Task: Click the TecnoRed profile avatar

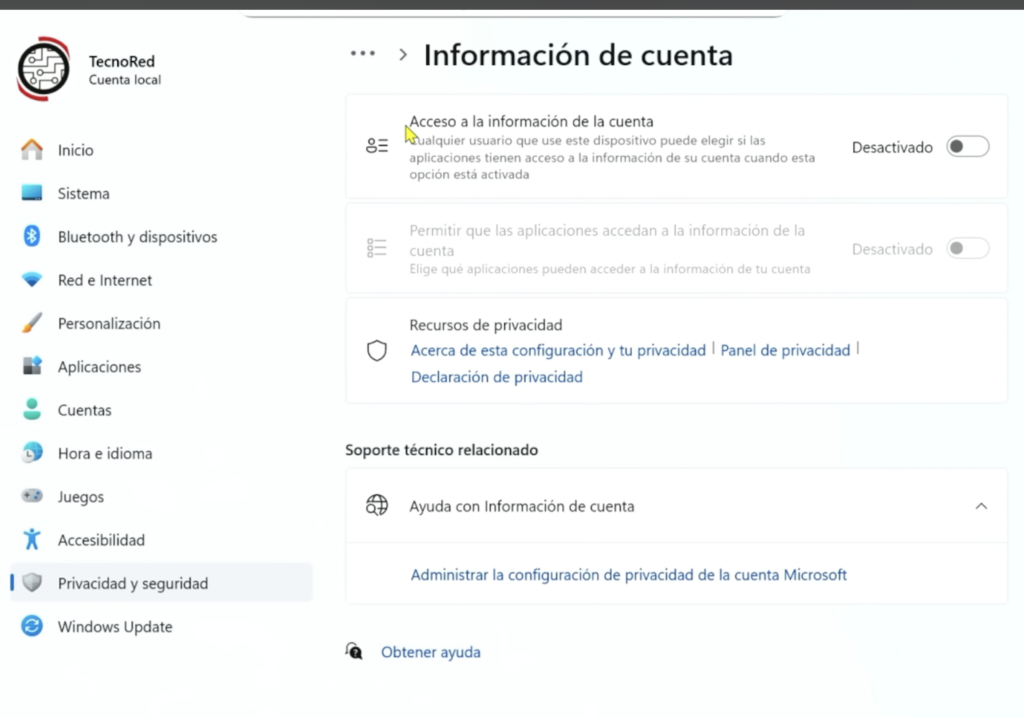Action: pyautogui.click(x=43, y=69)
